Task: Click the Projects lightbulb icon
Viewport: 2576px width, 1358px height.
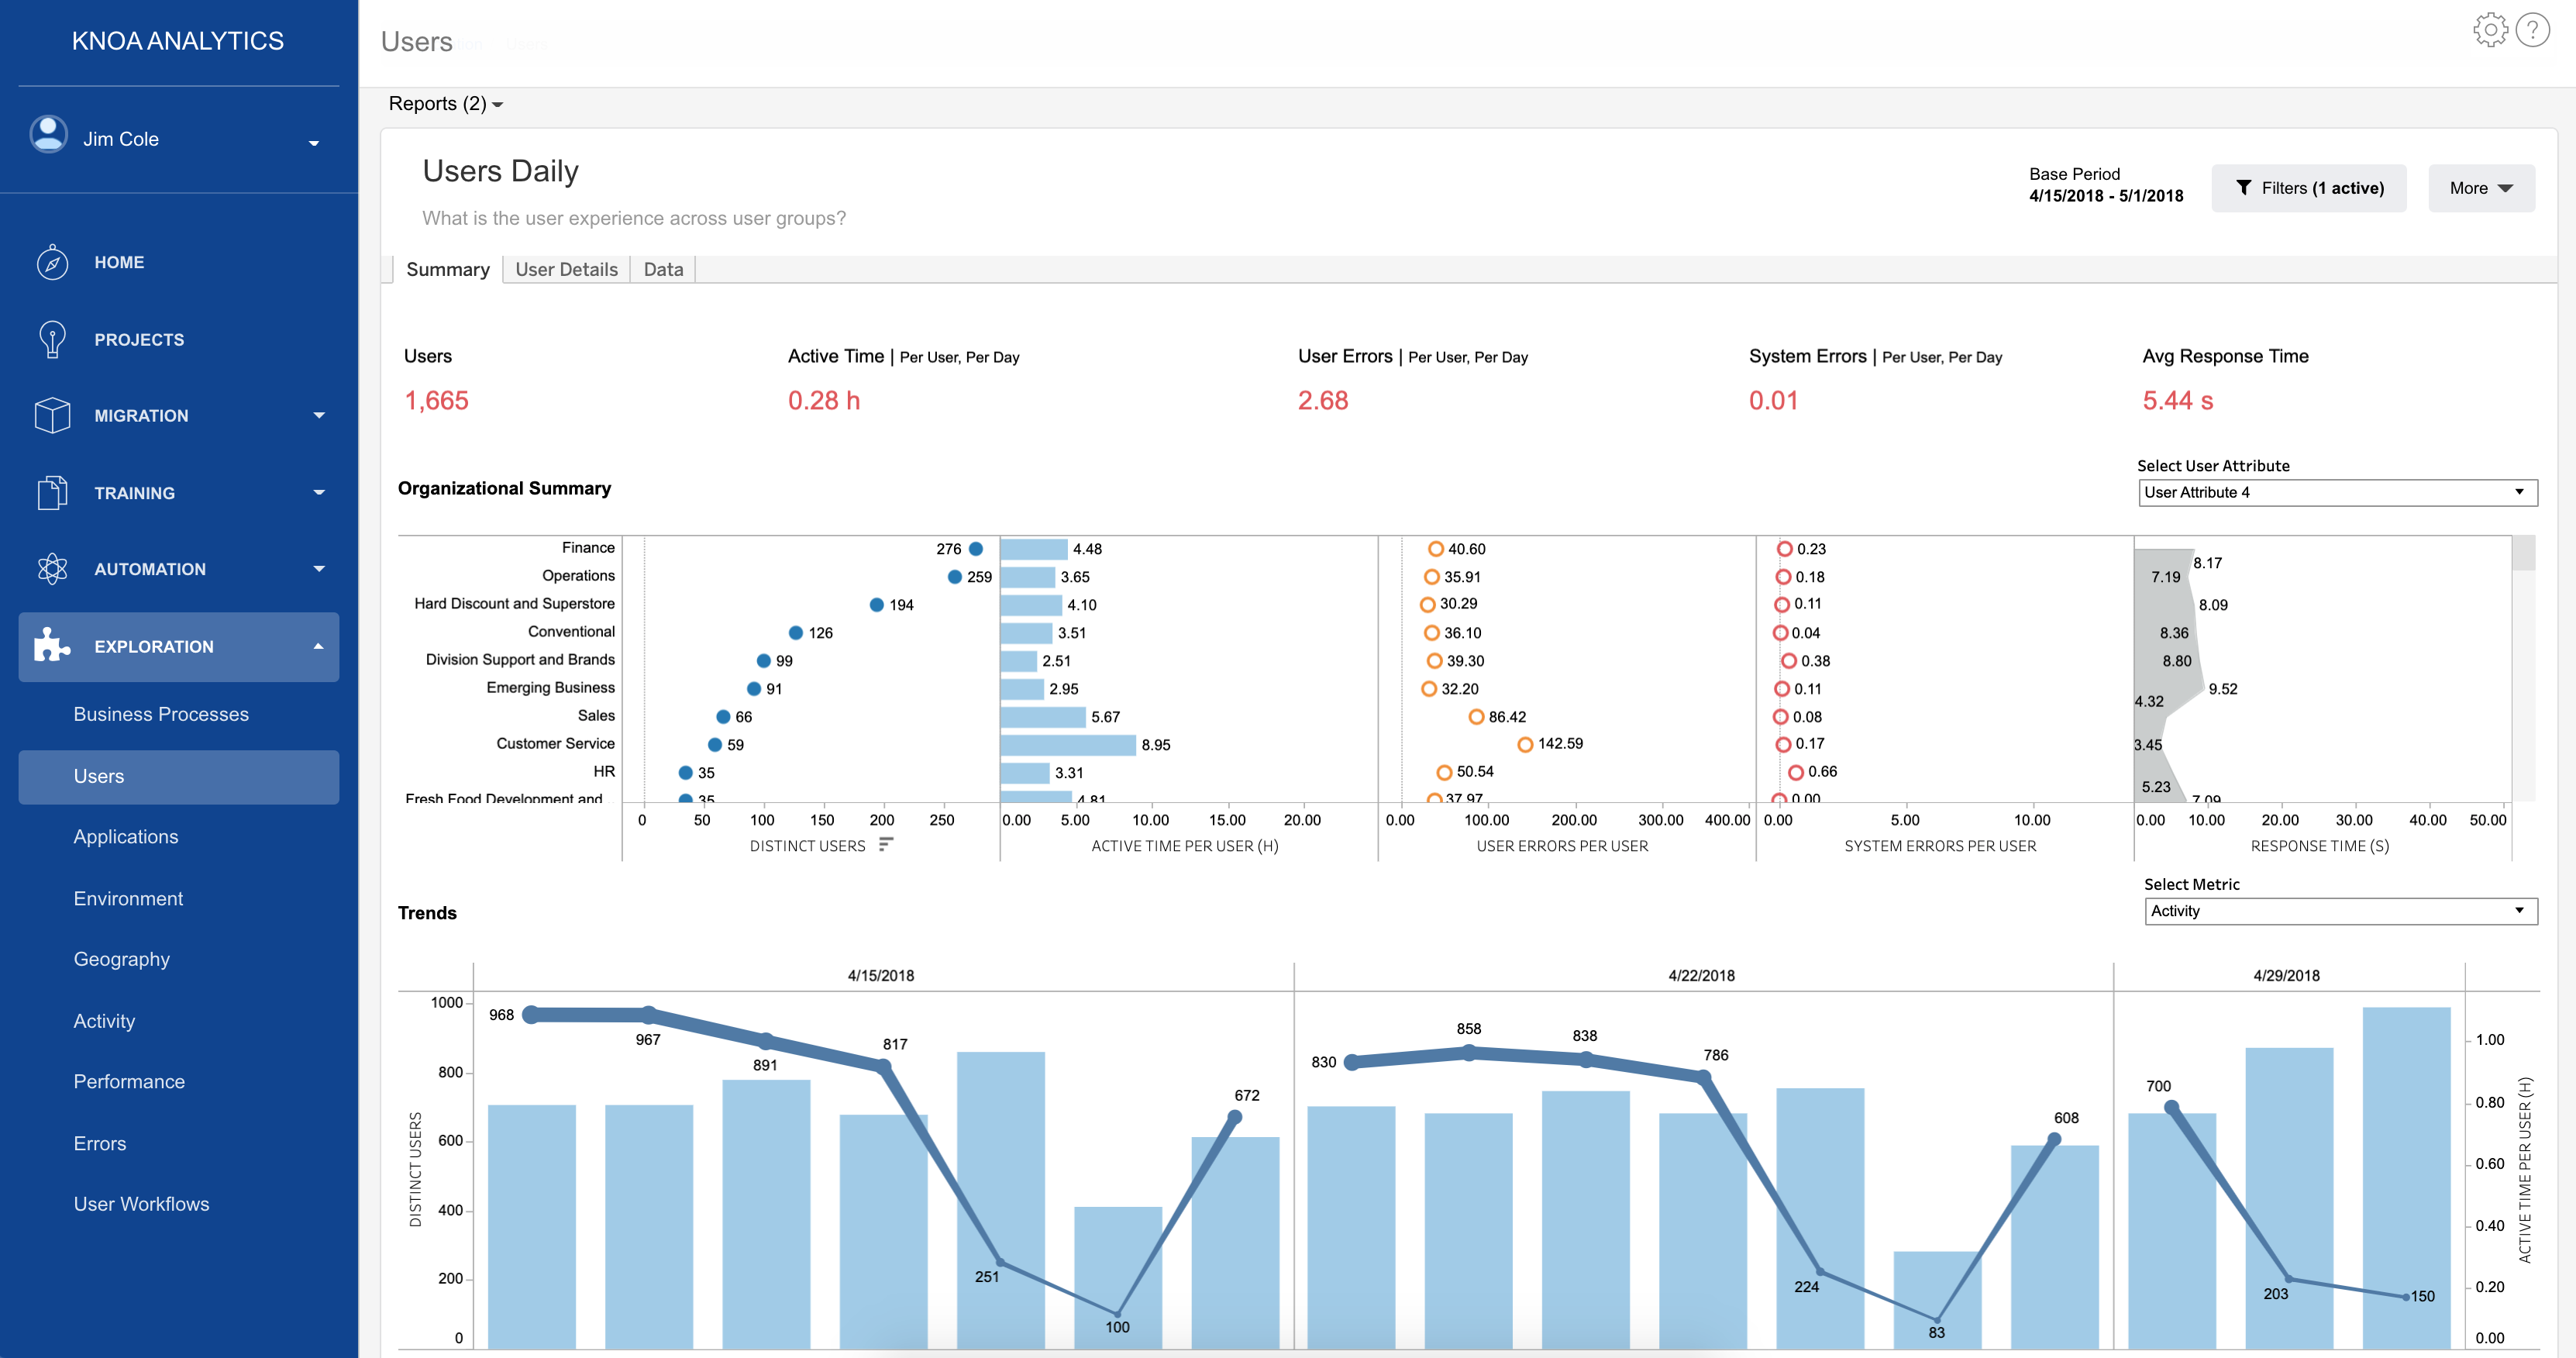Action: (52, 340)
